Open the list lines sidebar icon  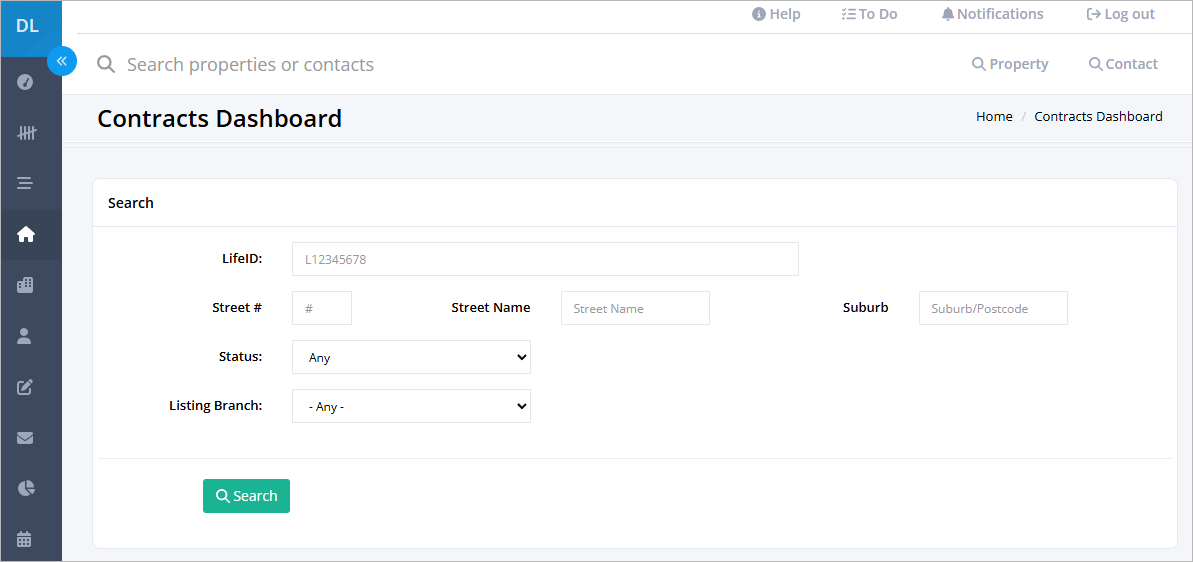point(25,183)
